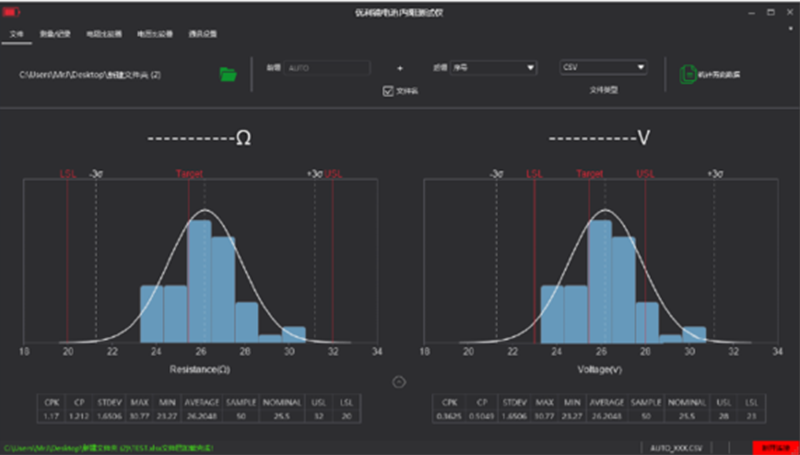800x455 pixels.
Task: Click the tallest bar in Voltage histogram
Action: (x=599, y=280)
